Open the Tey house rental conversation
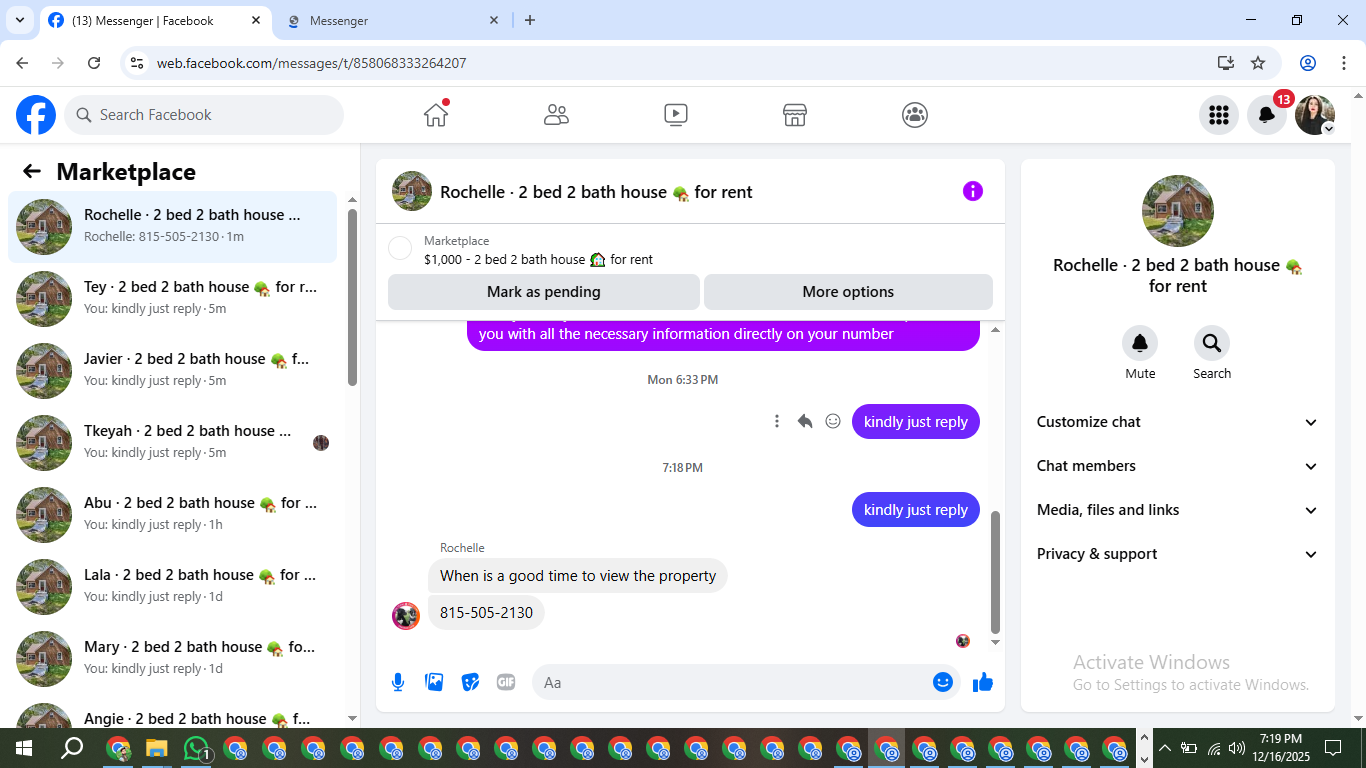Viewport: 1366px width, 768px height. [x=173, y=299]
